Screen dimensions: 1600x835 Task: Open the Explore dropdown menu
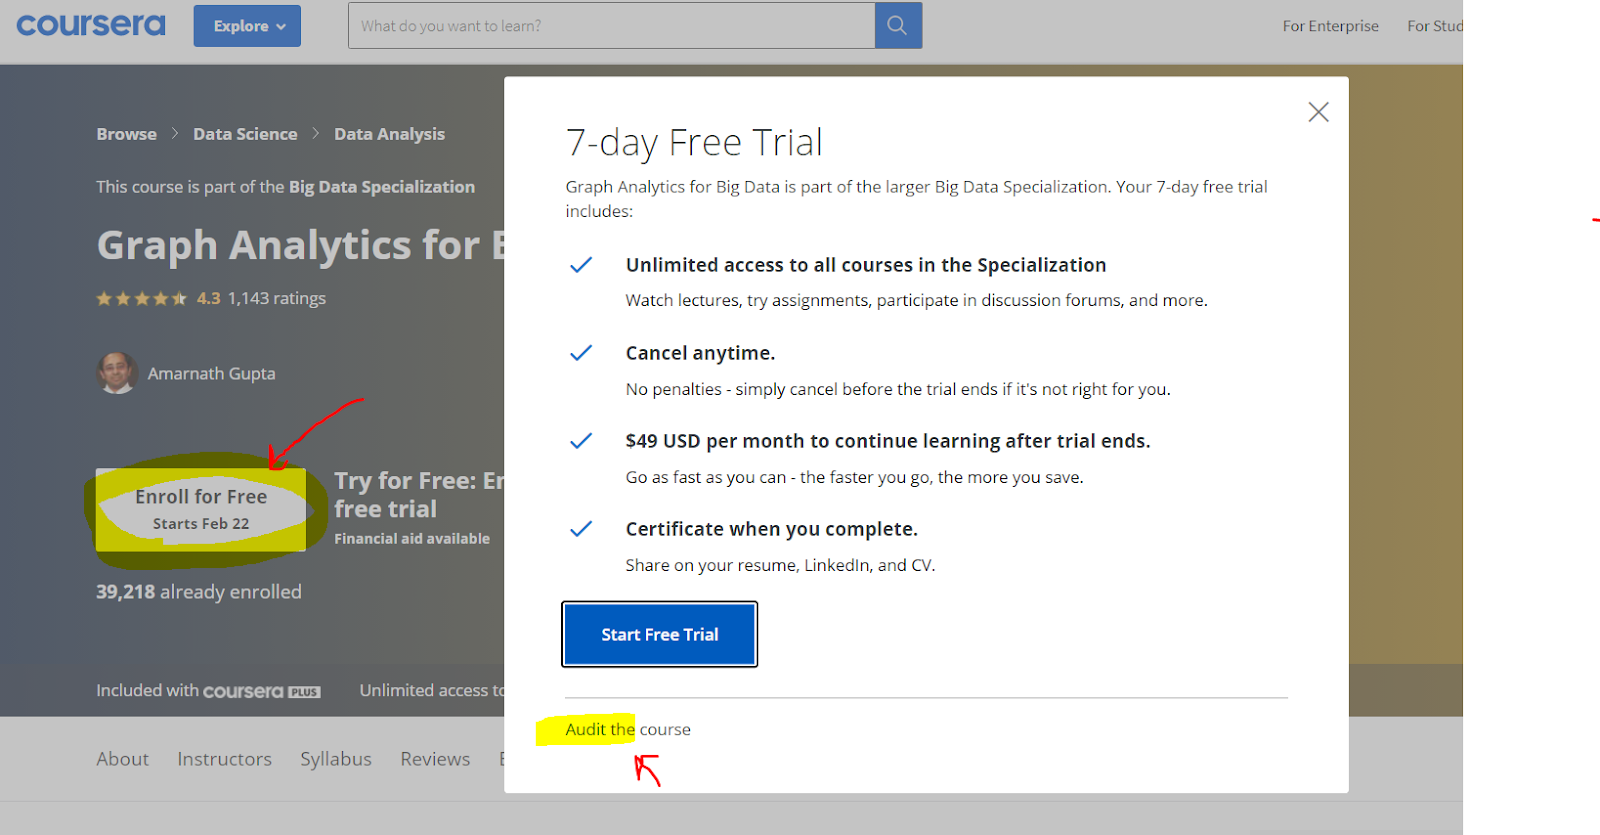tap(247, 26)
